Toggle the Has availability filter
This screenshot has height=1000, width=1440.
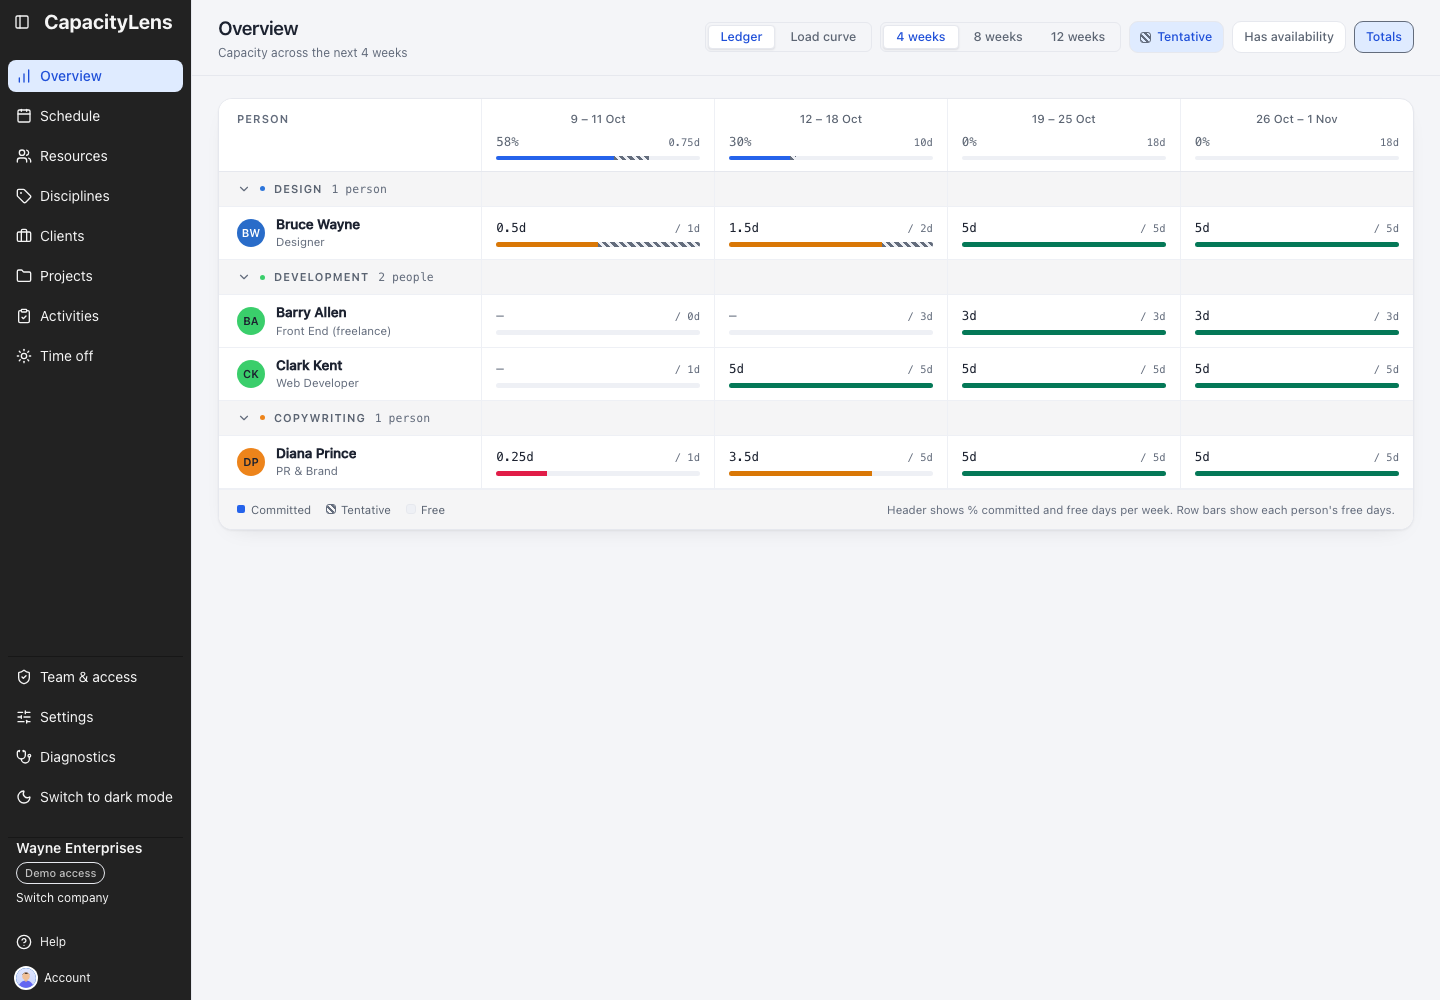tap(1289, 37)
